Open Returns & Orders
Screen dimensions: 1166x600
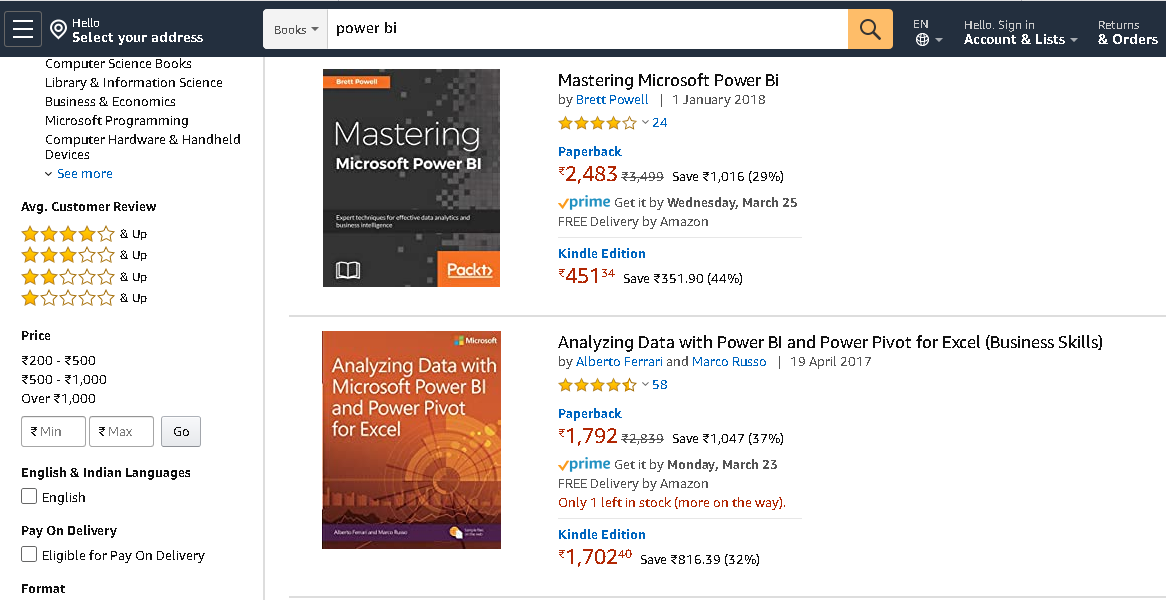pyautogui.click(x=1127, y=32)
